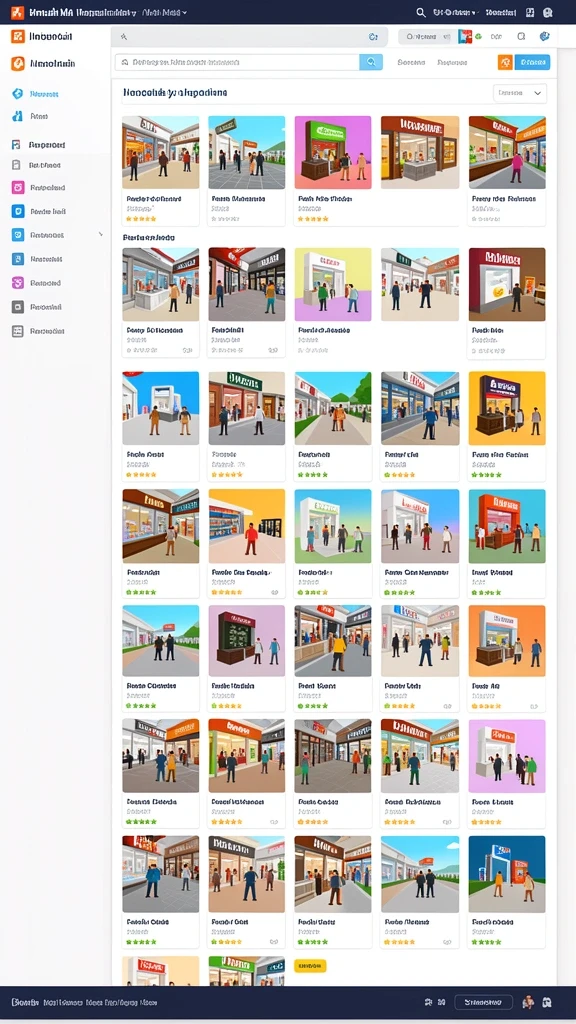
Task: Click the second text tab right of the search field
Action: point(452,63)
